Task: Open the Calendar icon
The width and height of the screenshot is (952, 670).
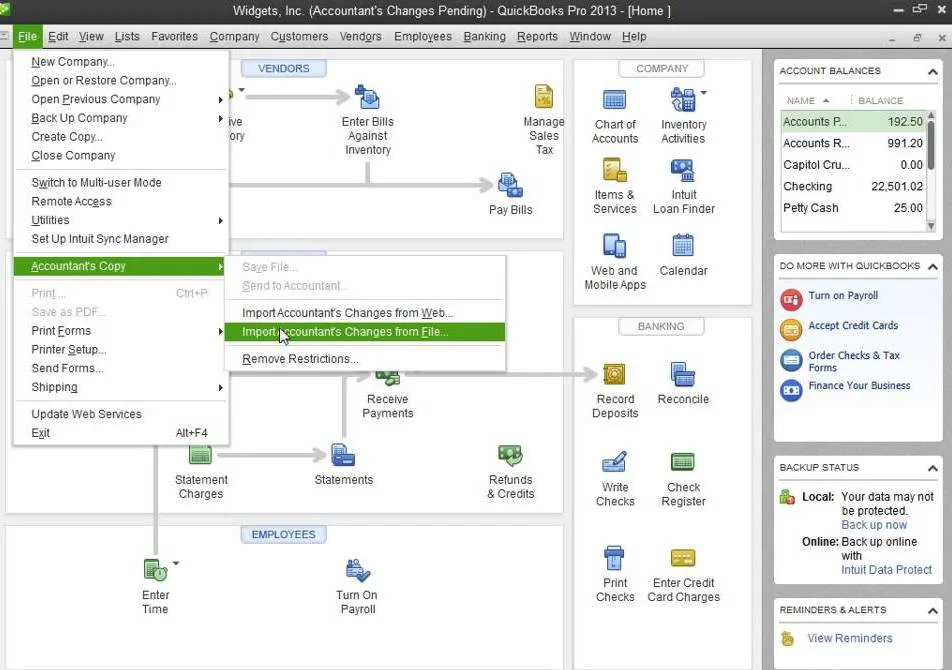Action: [683, 246]
